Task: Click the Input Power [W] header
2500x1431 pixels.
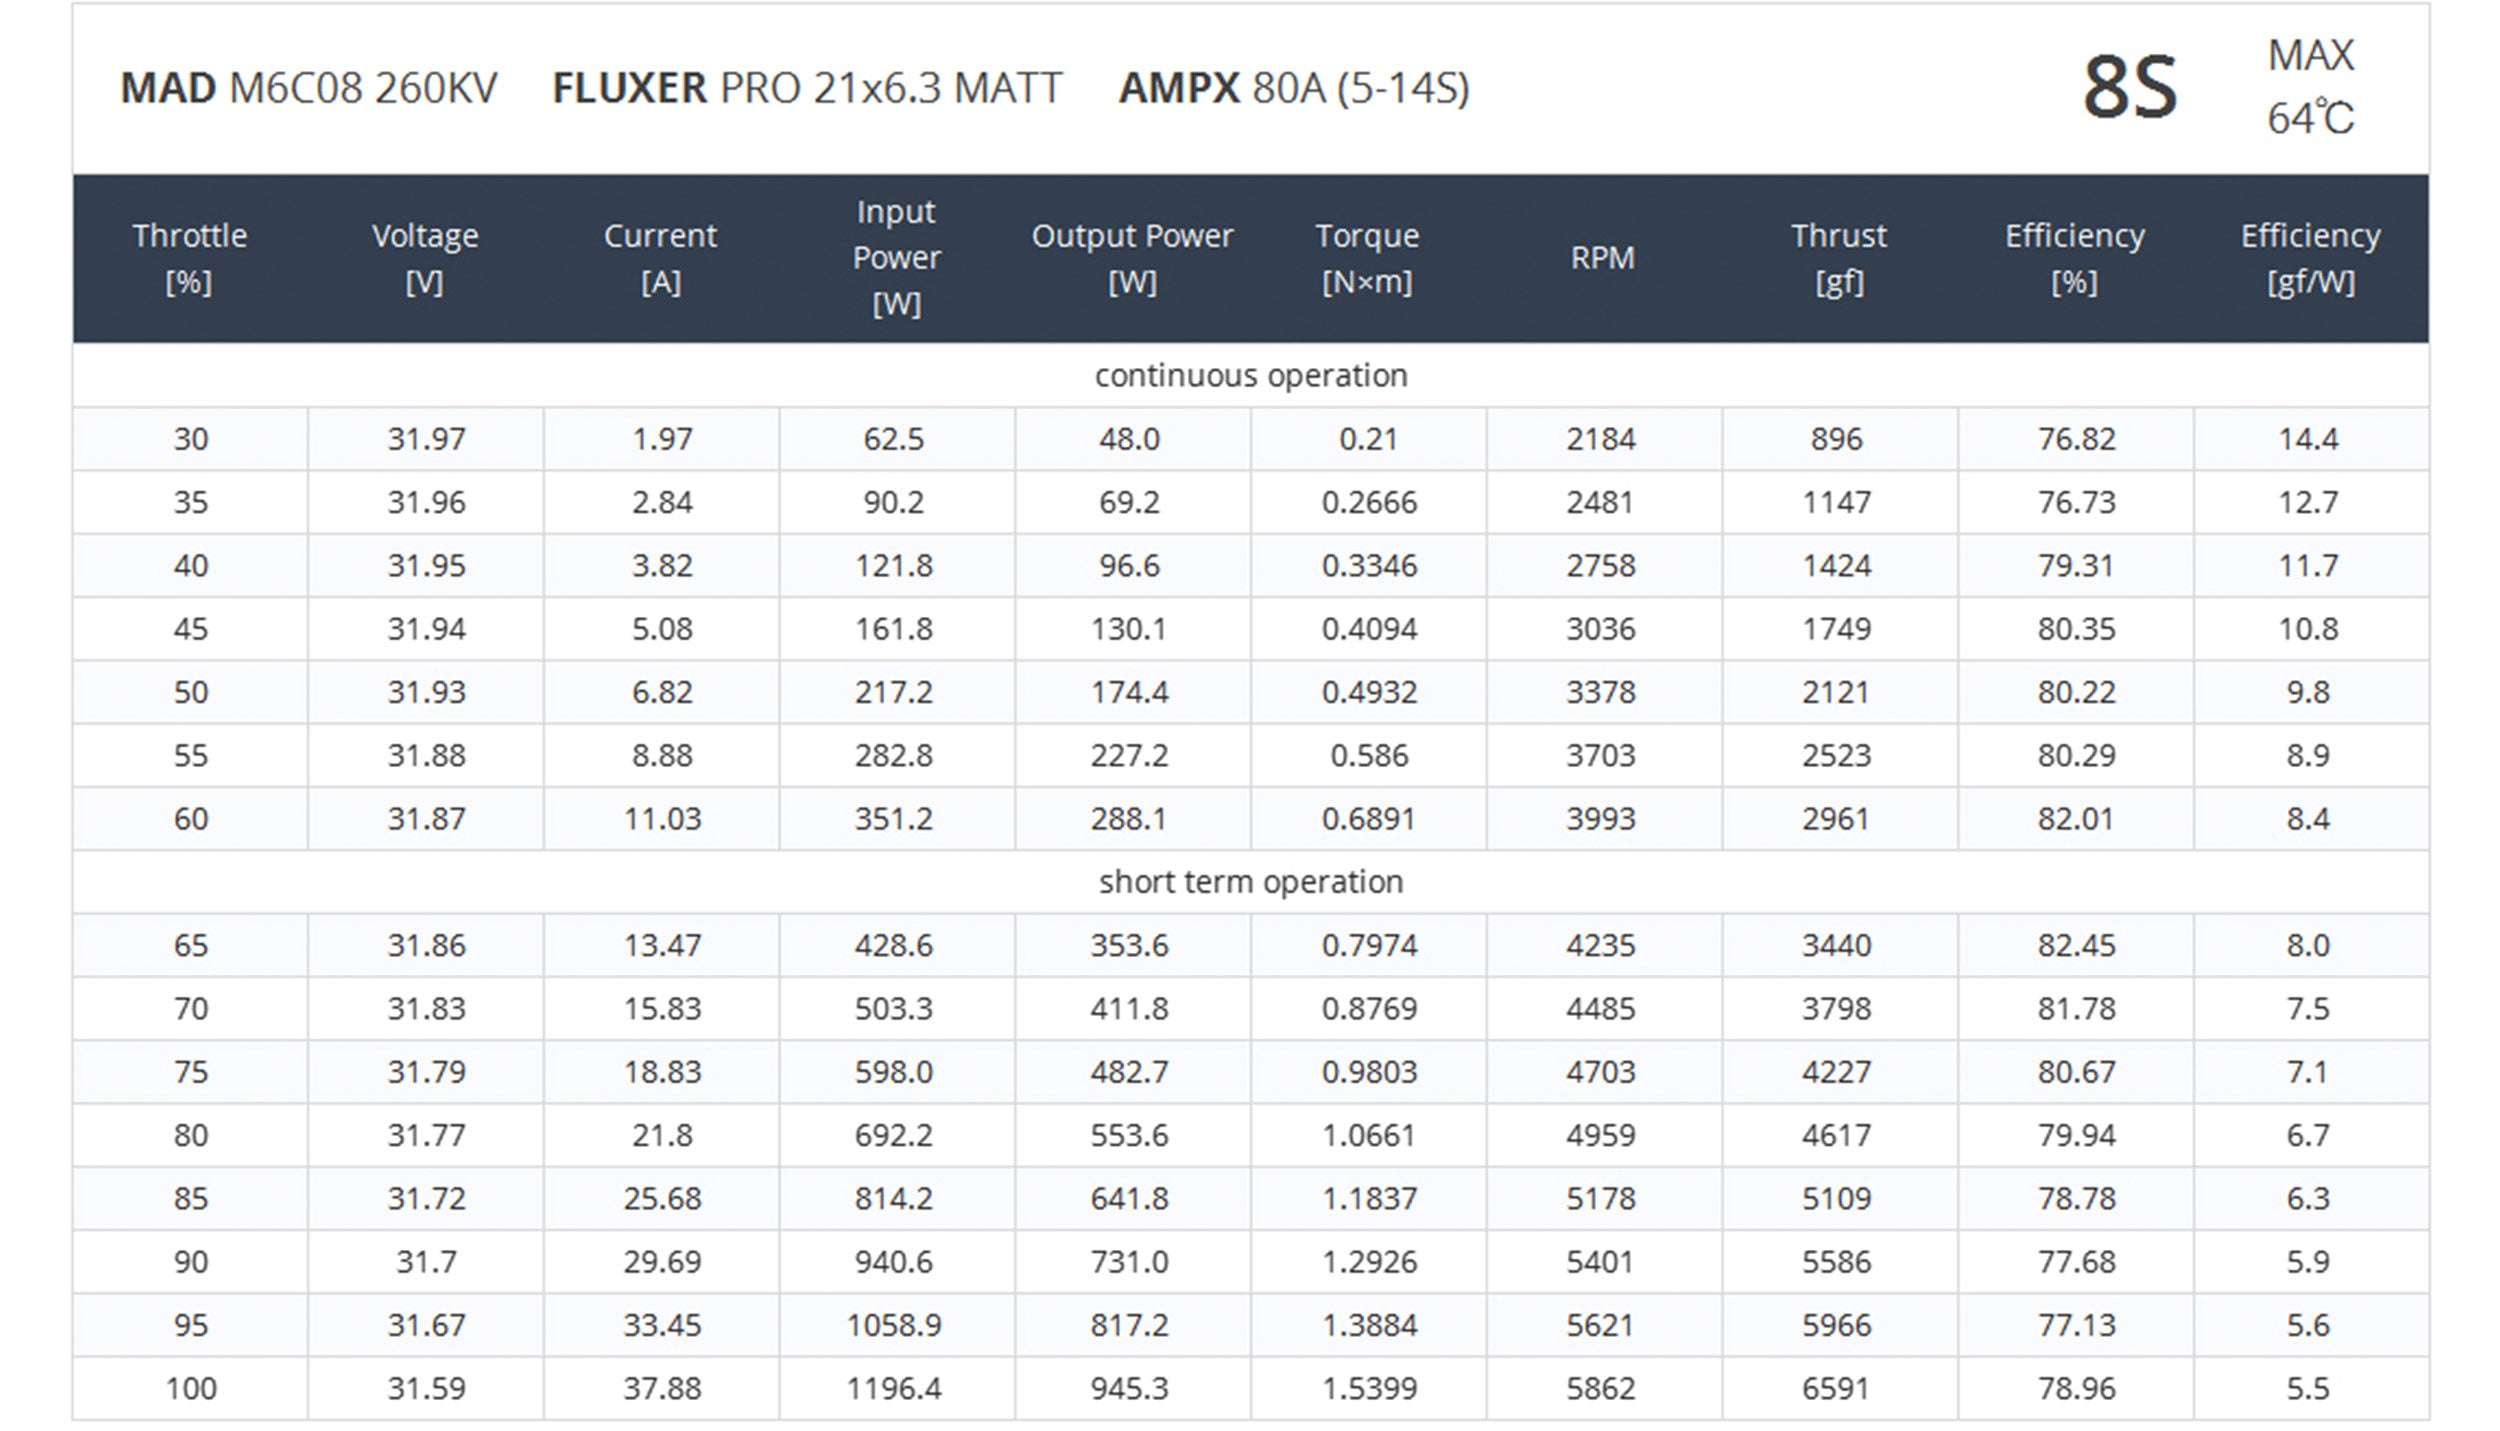Action: (896, 258)
